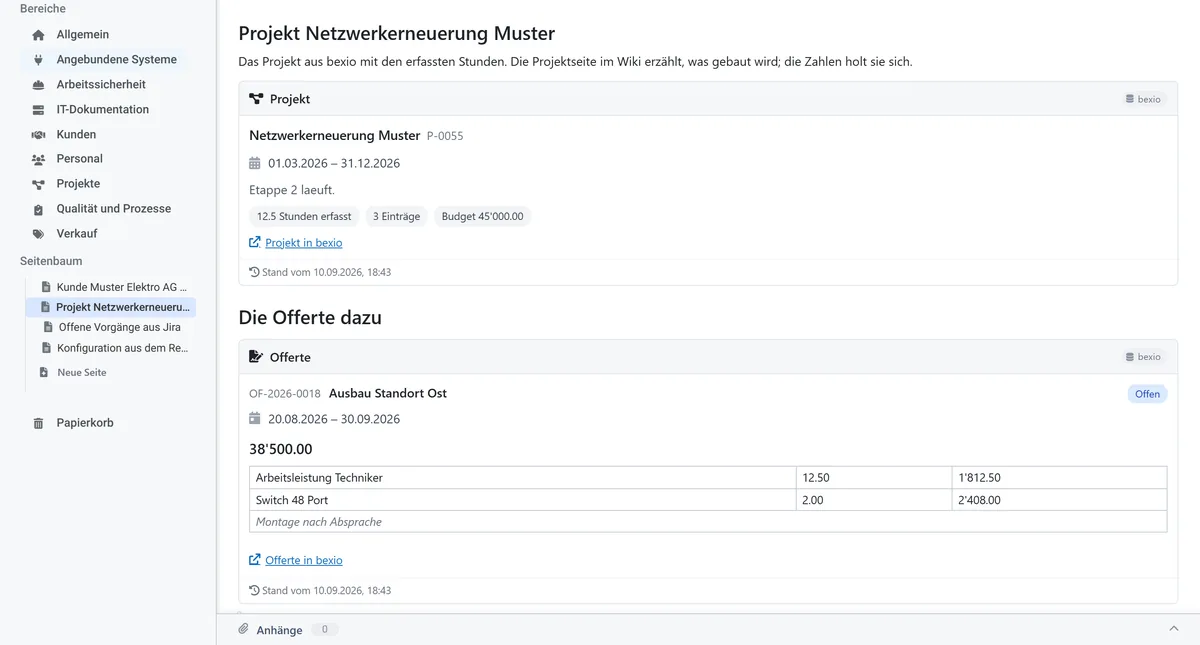Viewport: 1200px width, 645px height.
Task: Click heading Die Offerte dazu
Action: (310, 318)
